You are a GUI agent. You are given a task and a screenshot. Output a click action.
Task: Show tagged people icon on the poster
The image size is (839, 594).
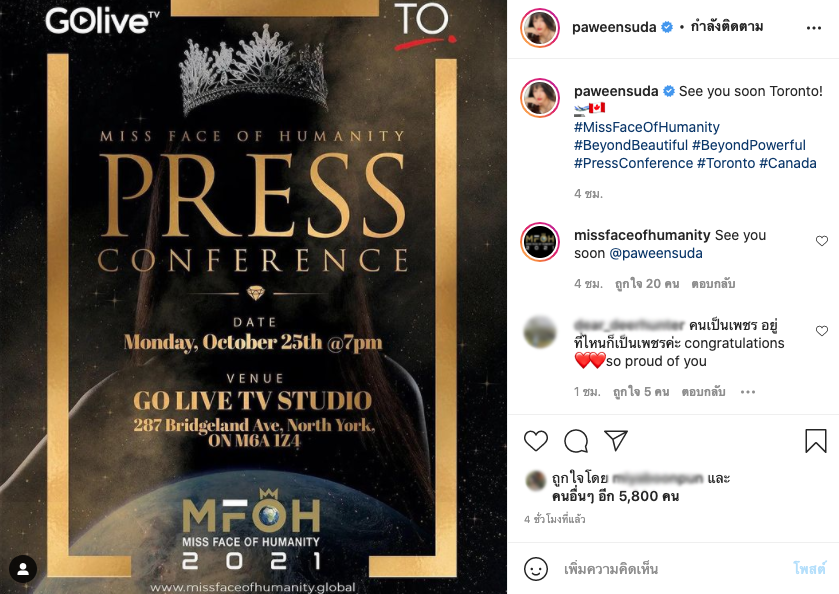click(23, 569)
